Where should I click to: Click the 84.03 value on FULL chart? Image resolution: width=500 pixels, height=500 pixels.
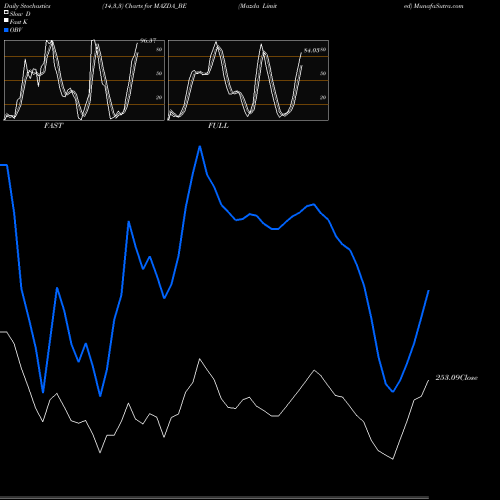point(312,51)
